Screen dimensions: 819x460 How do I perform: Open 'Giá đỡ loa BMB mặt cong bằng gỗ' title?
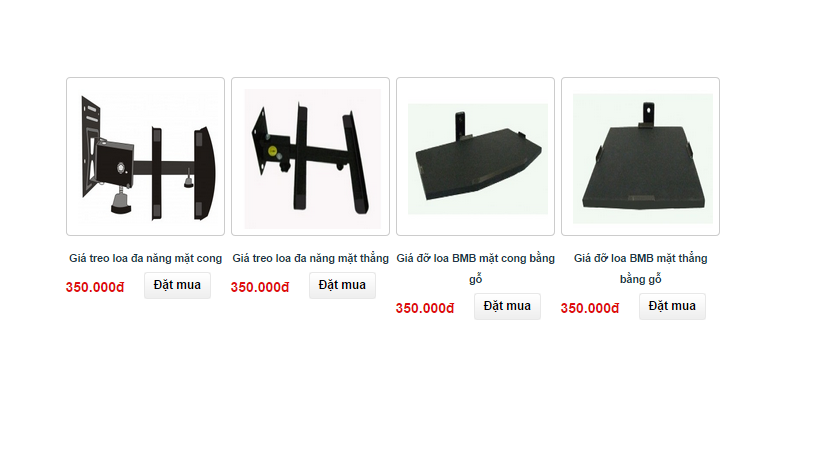475,268
